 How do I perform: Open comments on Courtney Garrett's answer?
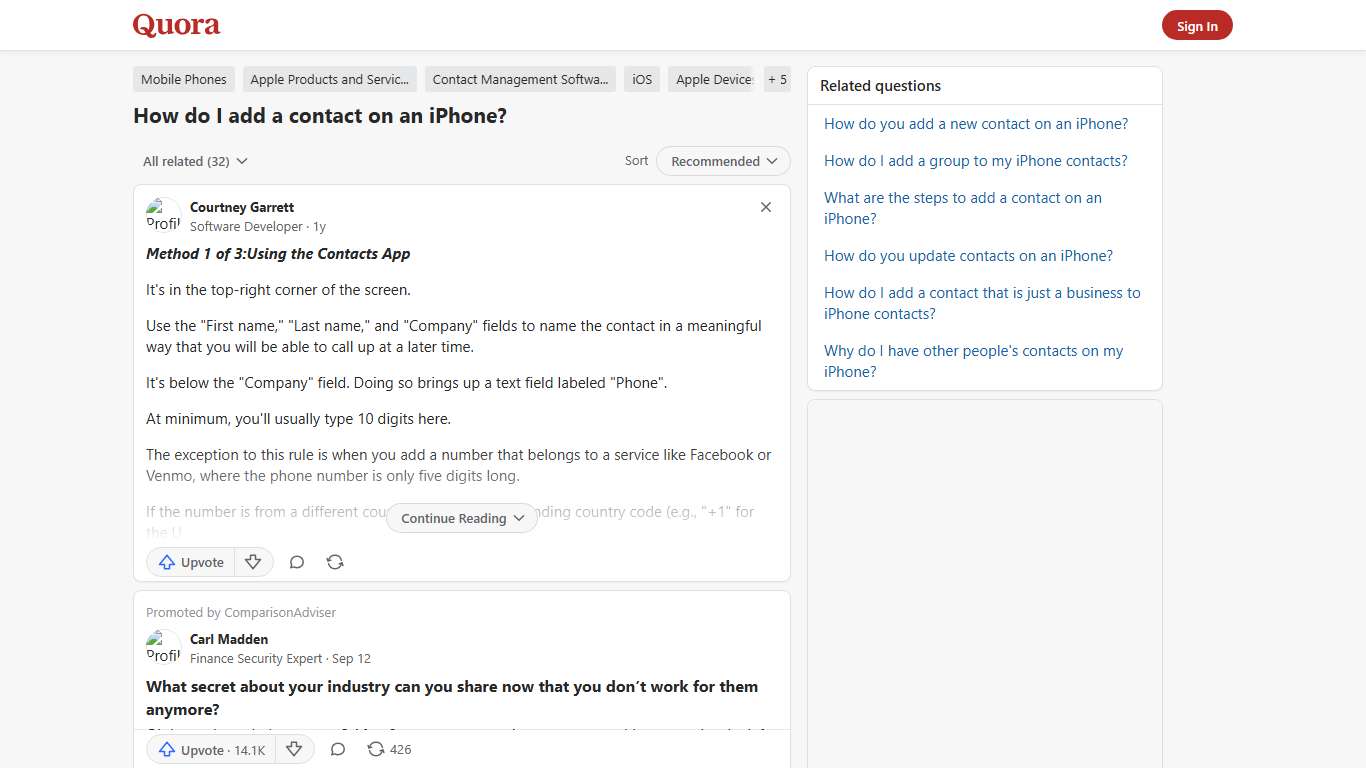pos(297,562)
